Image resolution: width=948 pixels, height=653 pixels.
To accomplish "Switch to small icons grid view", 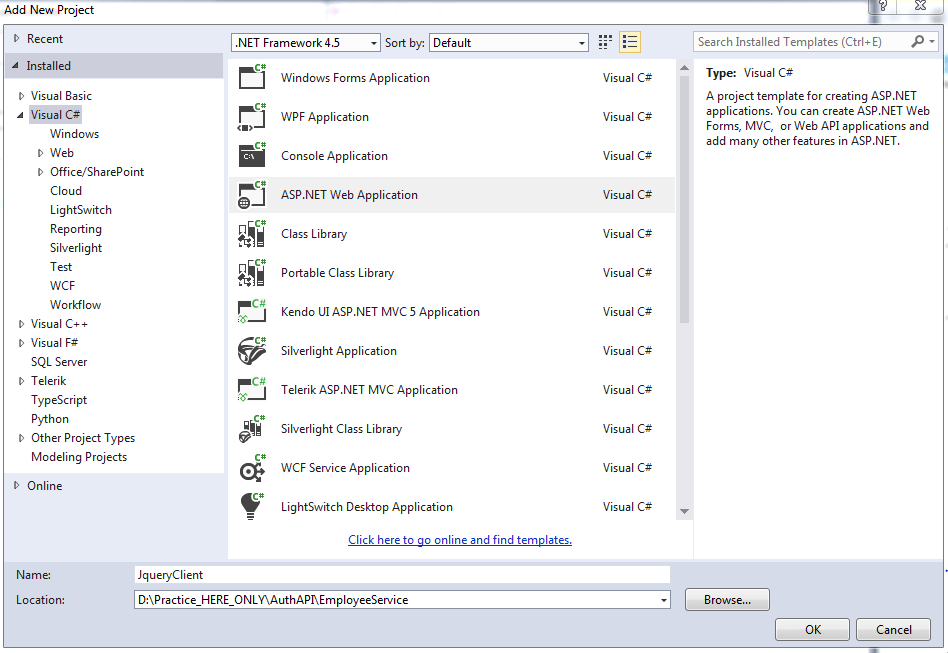I will (x=605, y=42).
